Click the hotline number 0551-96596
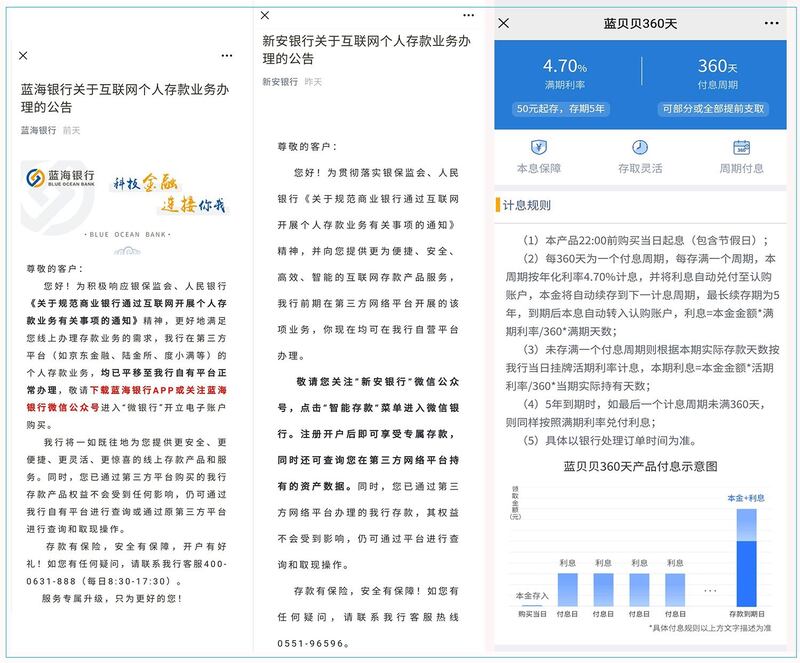The image size is (800, 663). pos(311,644)
